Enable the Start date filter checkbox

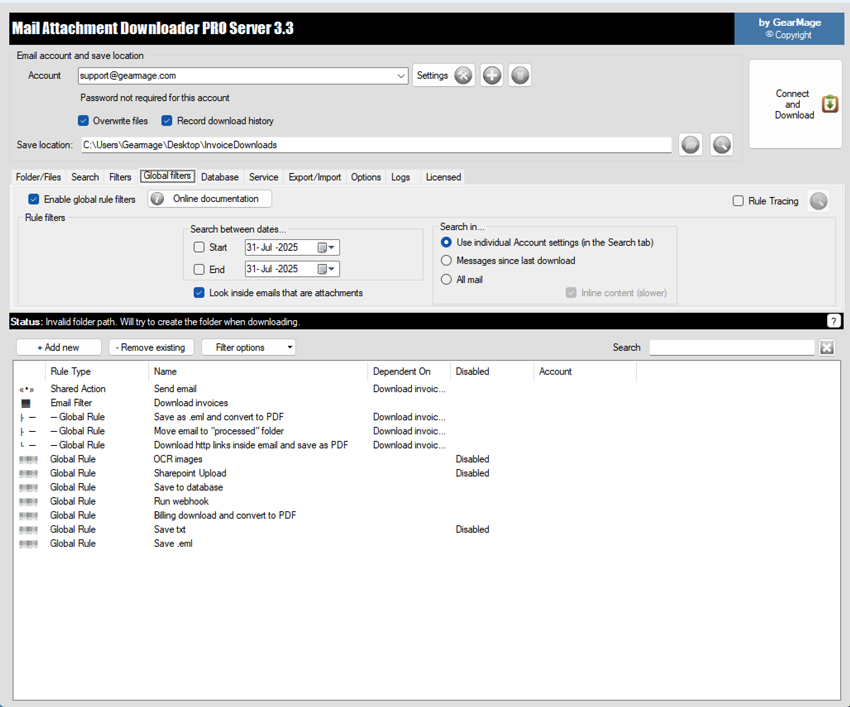[199, 247]
